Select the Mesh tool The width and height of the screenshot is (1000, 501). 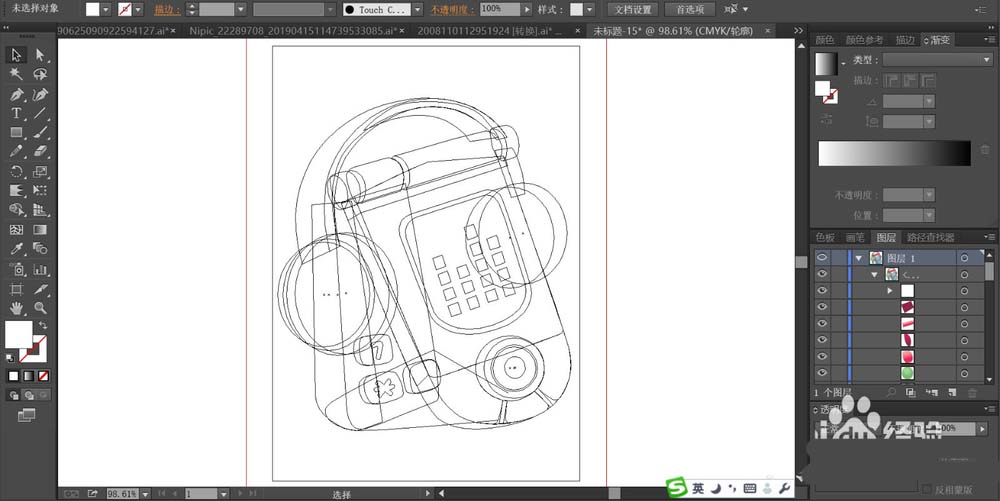(x=17, y=229)
